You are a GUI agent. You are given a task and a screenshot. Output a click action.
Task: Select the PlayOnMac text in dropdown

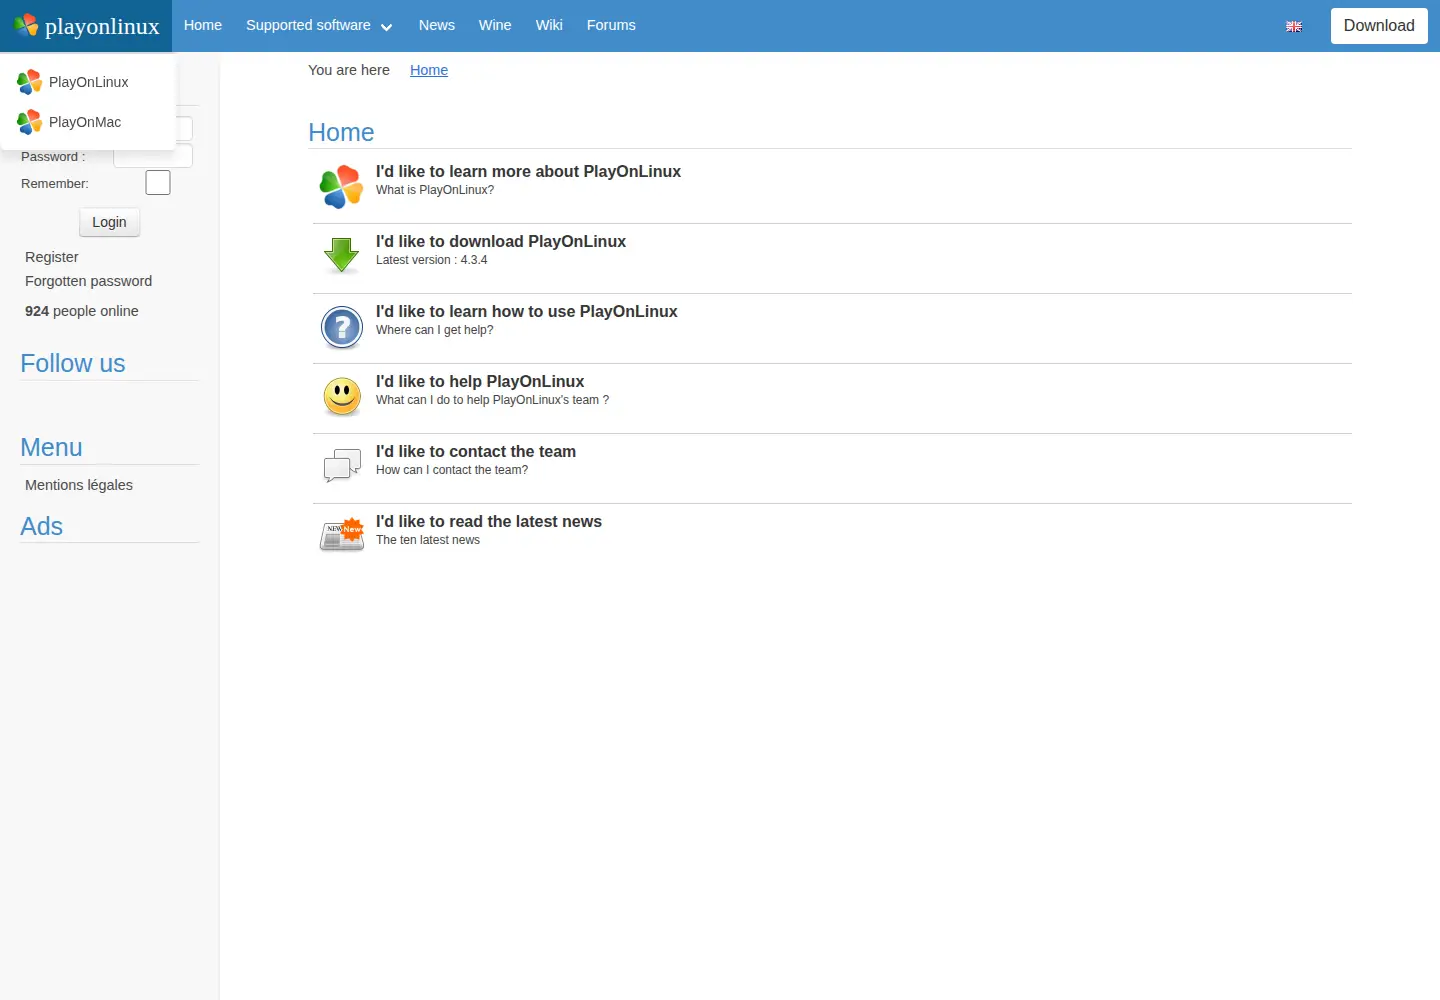[x=85, y=122]
